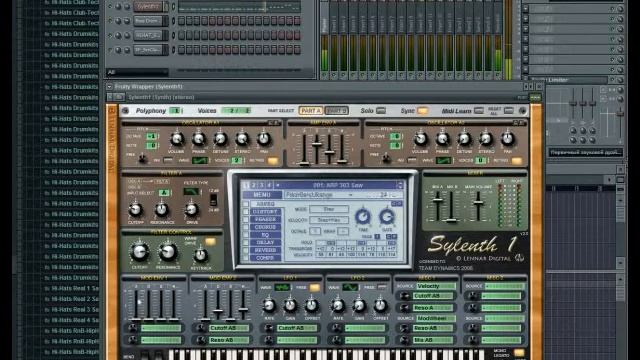The image size is (640, 360).
Task: Open Misc 1 Reso A destination dropdown
Action: (433, 307)
